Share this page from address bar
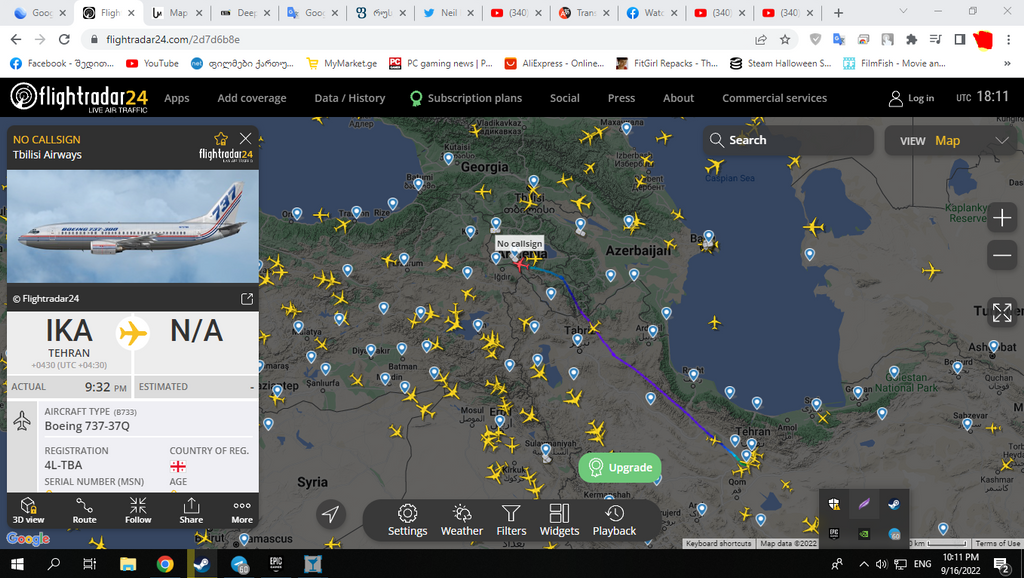The height and width of the screenshot is (578, 1024). pos(761,39)
